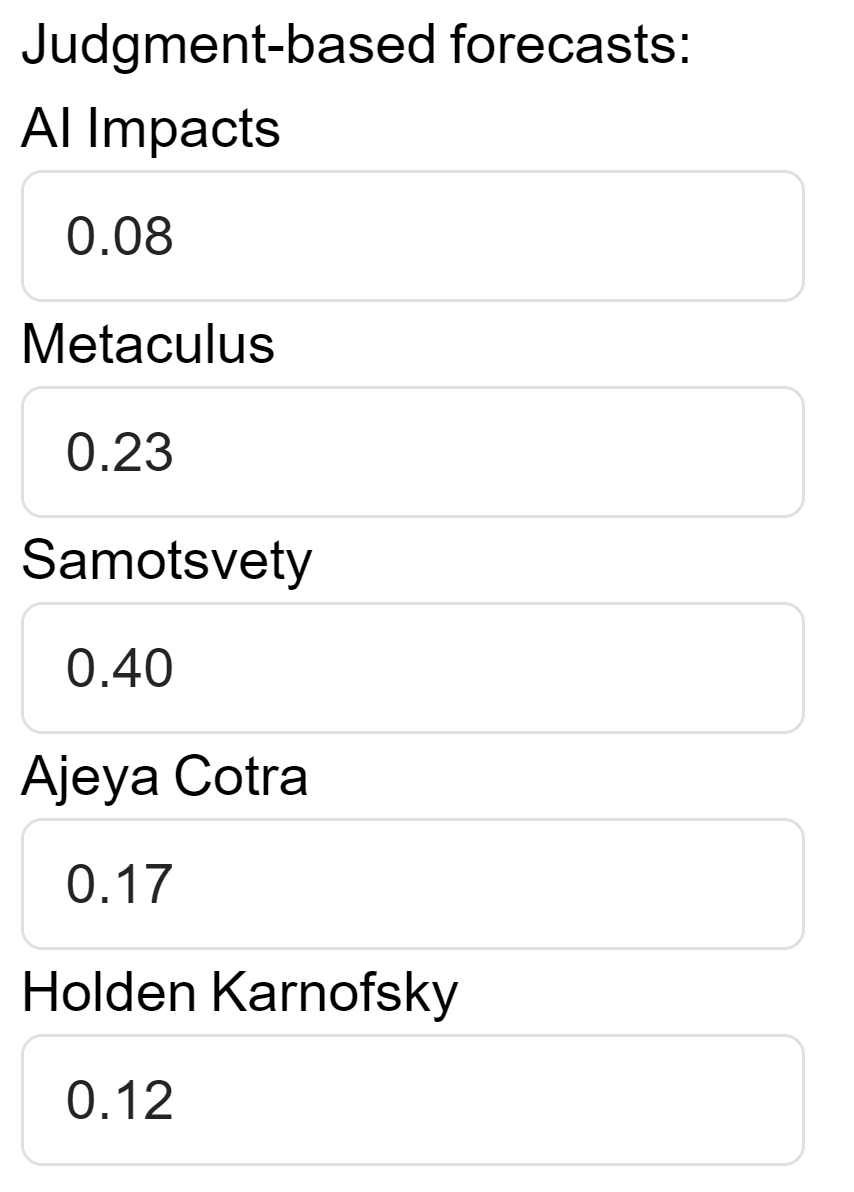Place cursor on the 0.08 value
The width and height of the screenshot is (854, 1192).
coord(119,237)
